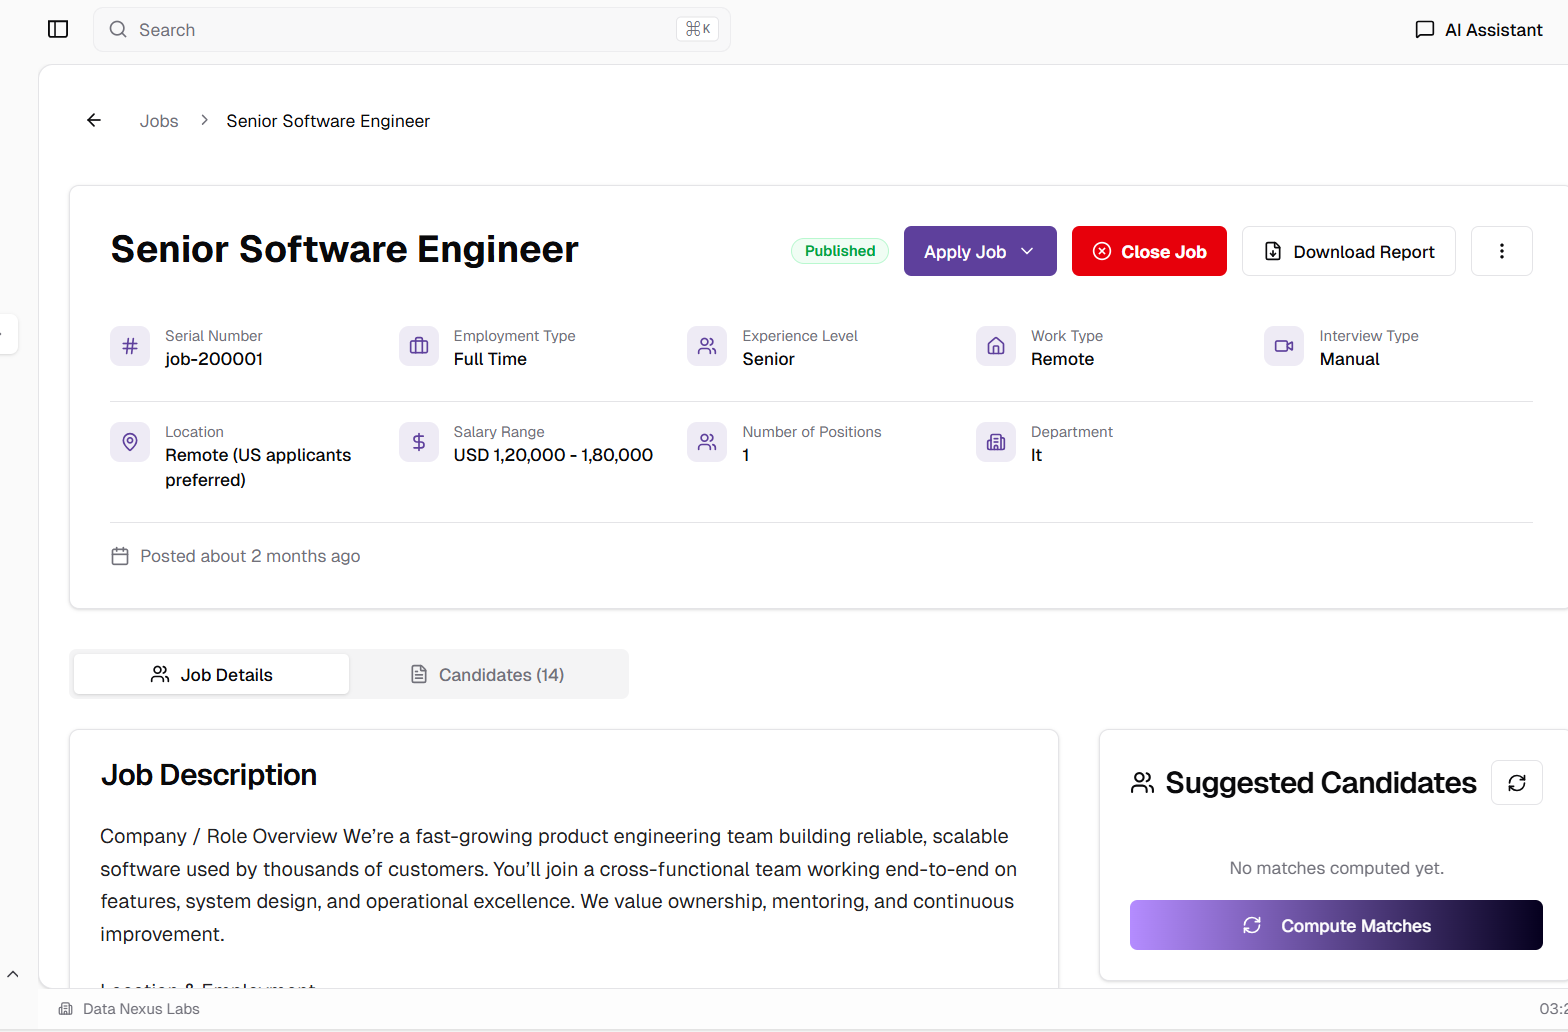Click the refresh icon beside Suggested Candidates

pyautogui.click(x=1516, y=783)
